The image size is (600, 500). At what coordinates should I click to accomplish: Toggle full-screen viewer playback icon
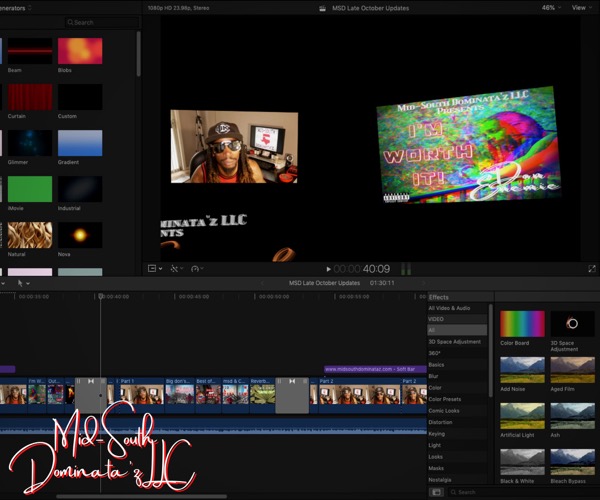tap(592, 269)
